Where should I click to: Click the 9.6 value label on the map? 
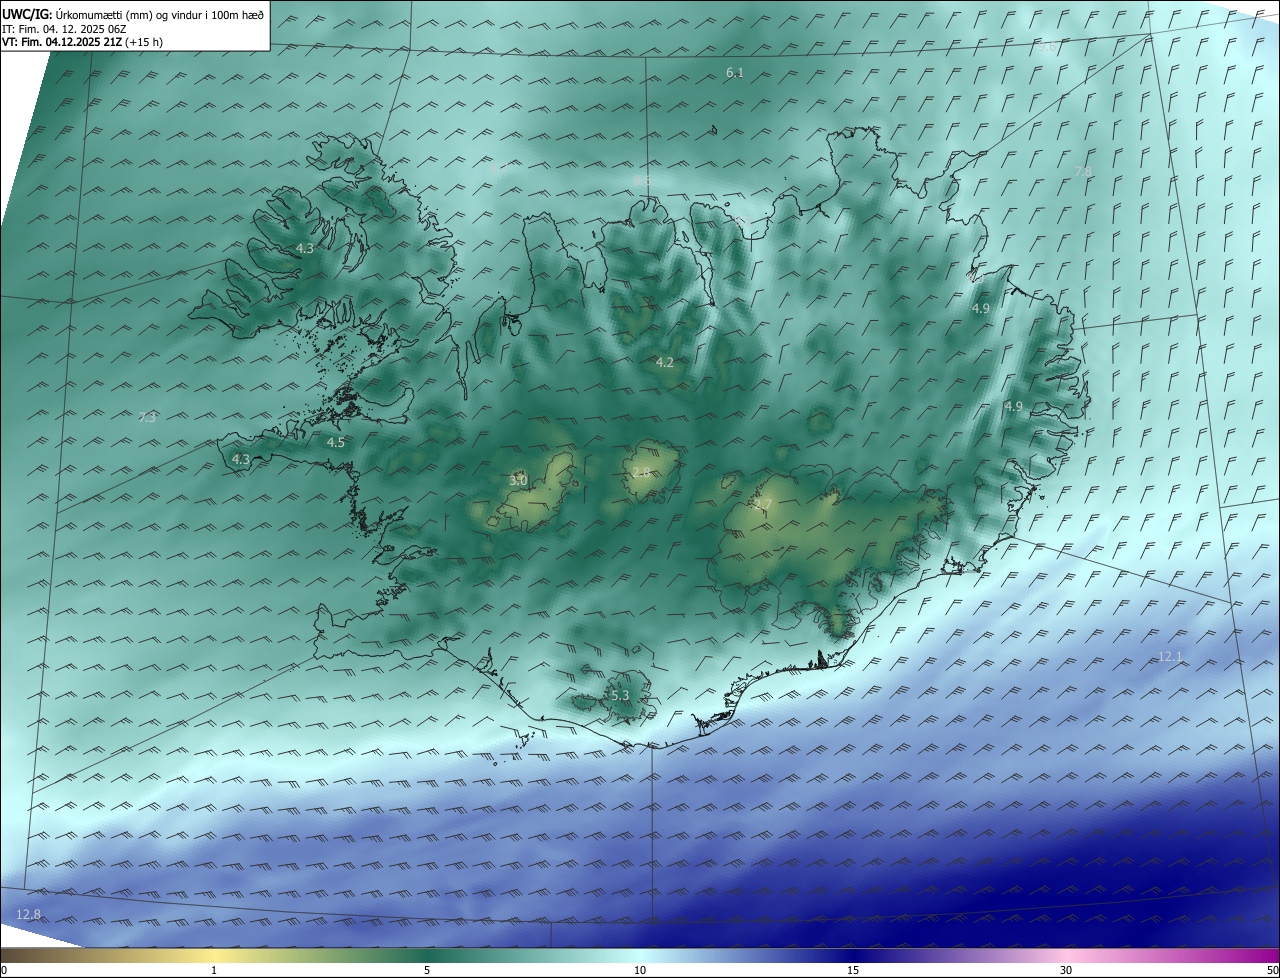(x=1047, y=47)
